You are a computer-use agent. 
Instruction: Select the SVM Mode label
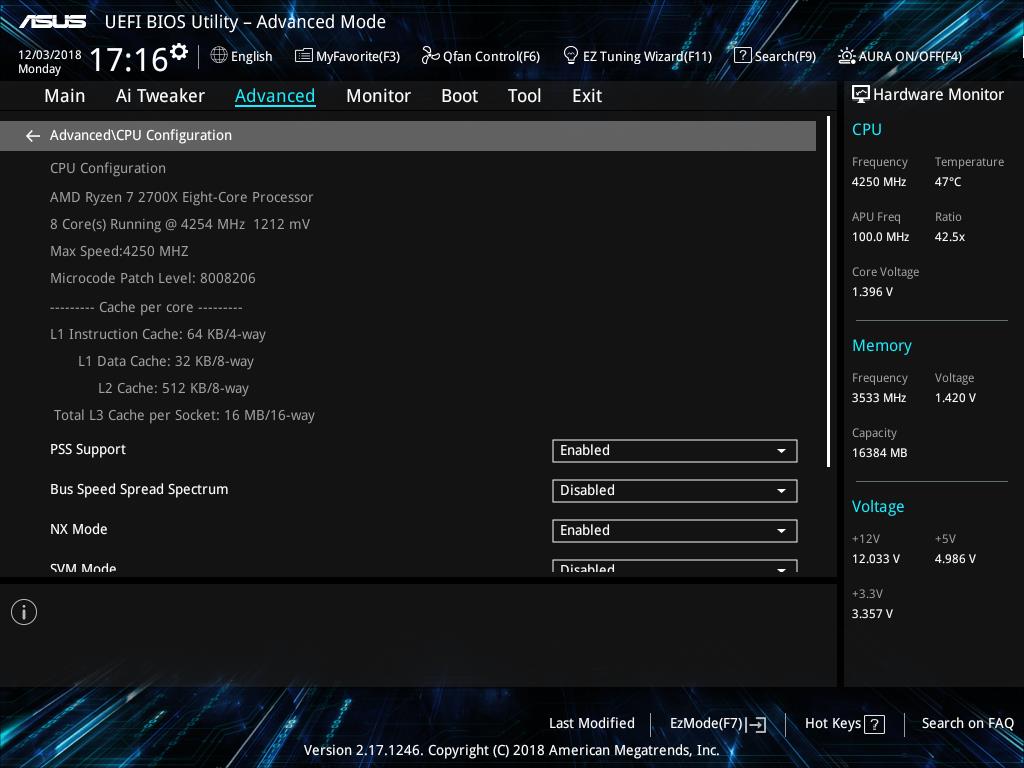pos(83,568)
